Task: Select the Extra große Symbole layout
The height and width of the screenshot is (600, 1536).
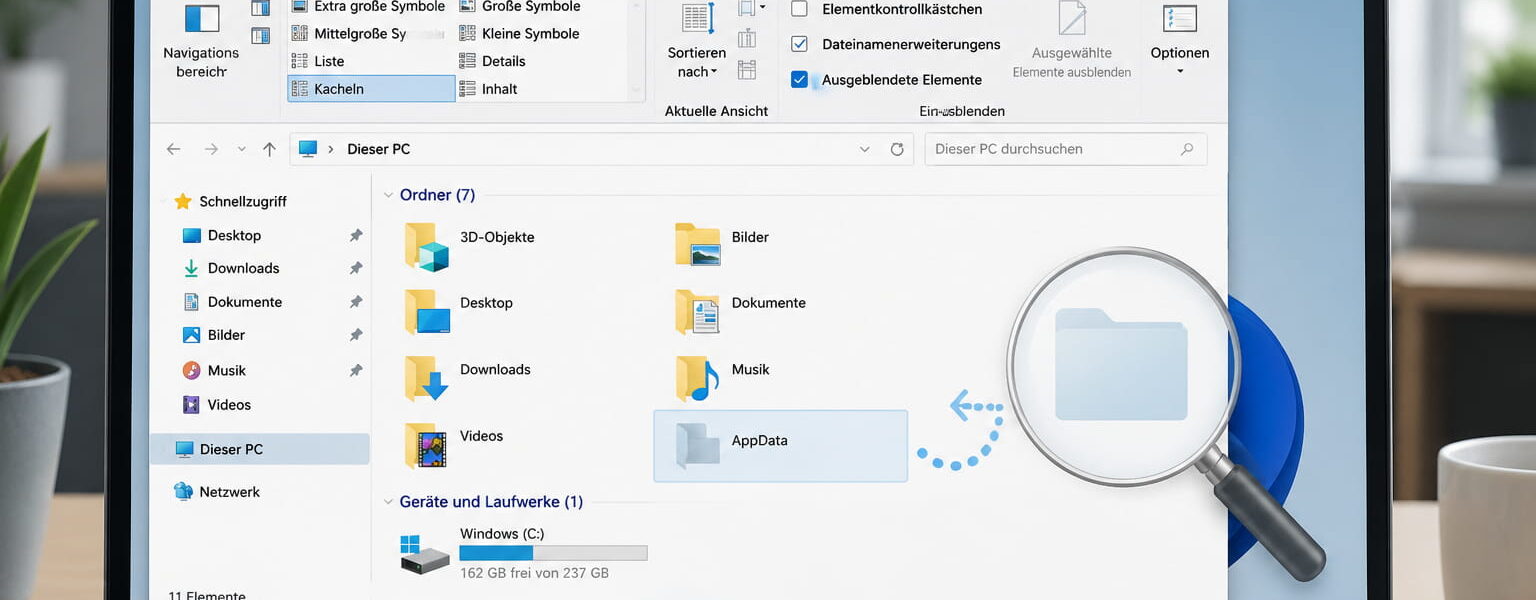Action: point(367,6)
